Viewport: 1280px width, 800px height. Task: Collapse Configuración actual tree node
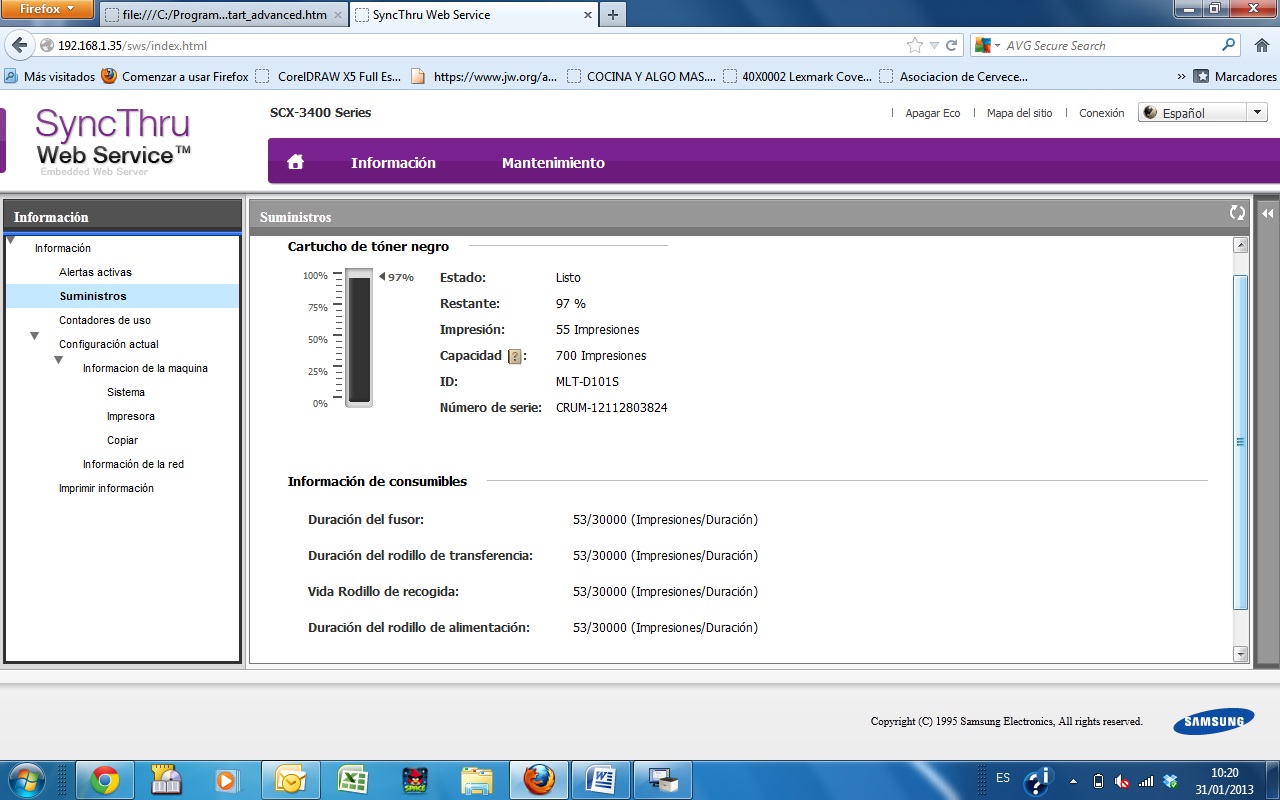click(x=35, y=336)
